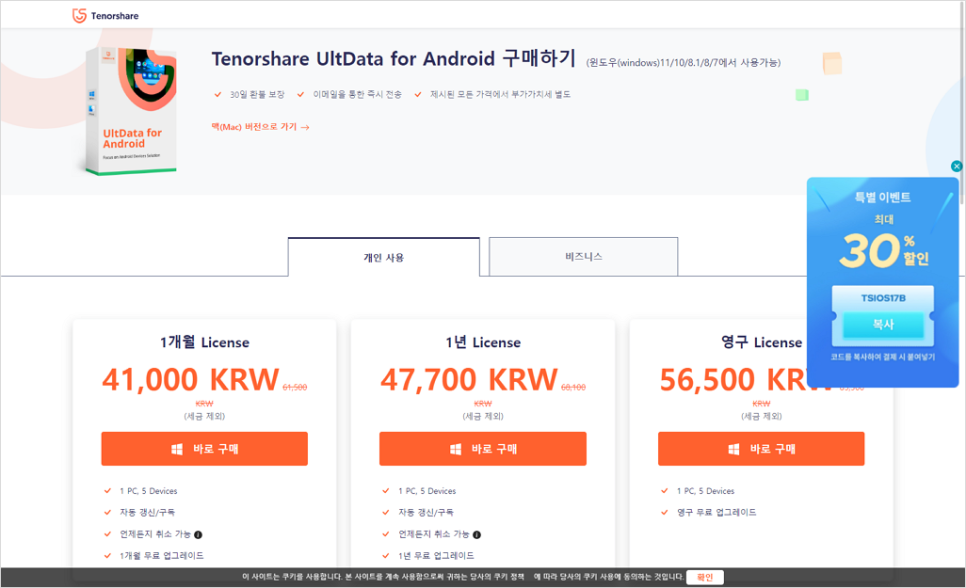
Task: Click the 1년 License heading
Action: 483,342
